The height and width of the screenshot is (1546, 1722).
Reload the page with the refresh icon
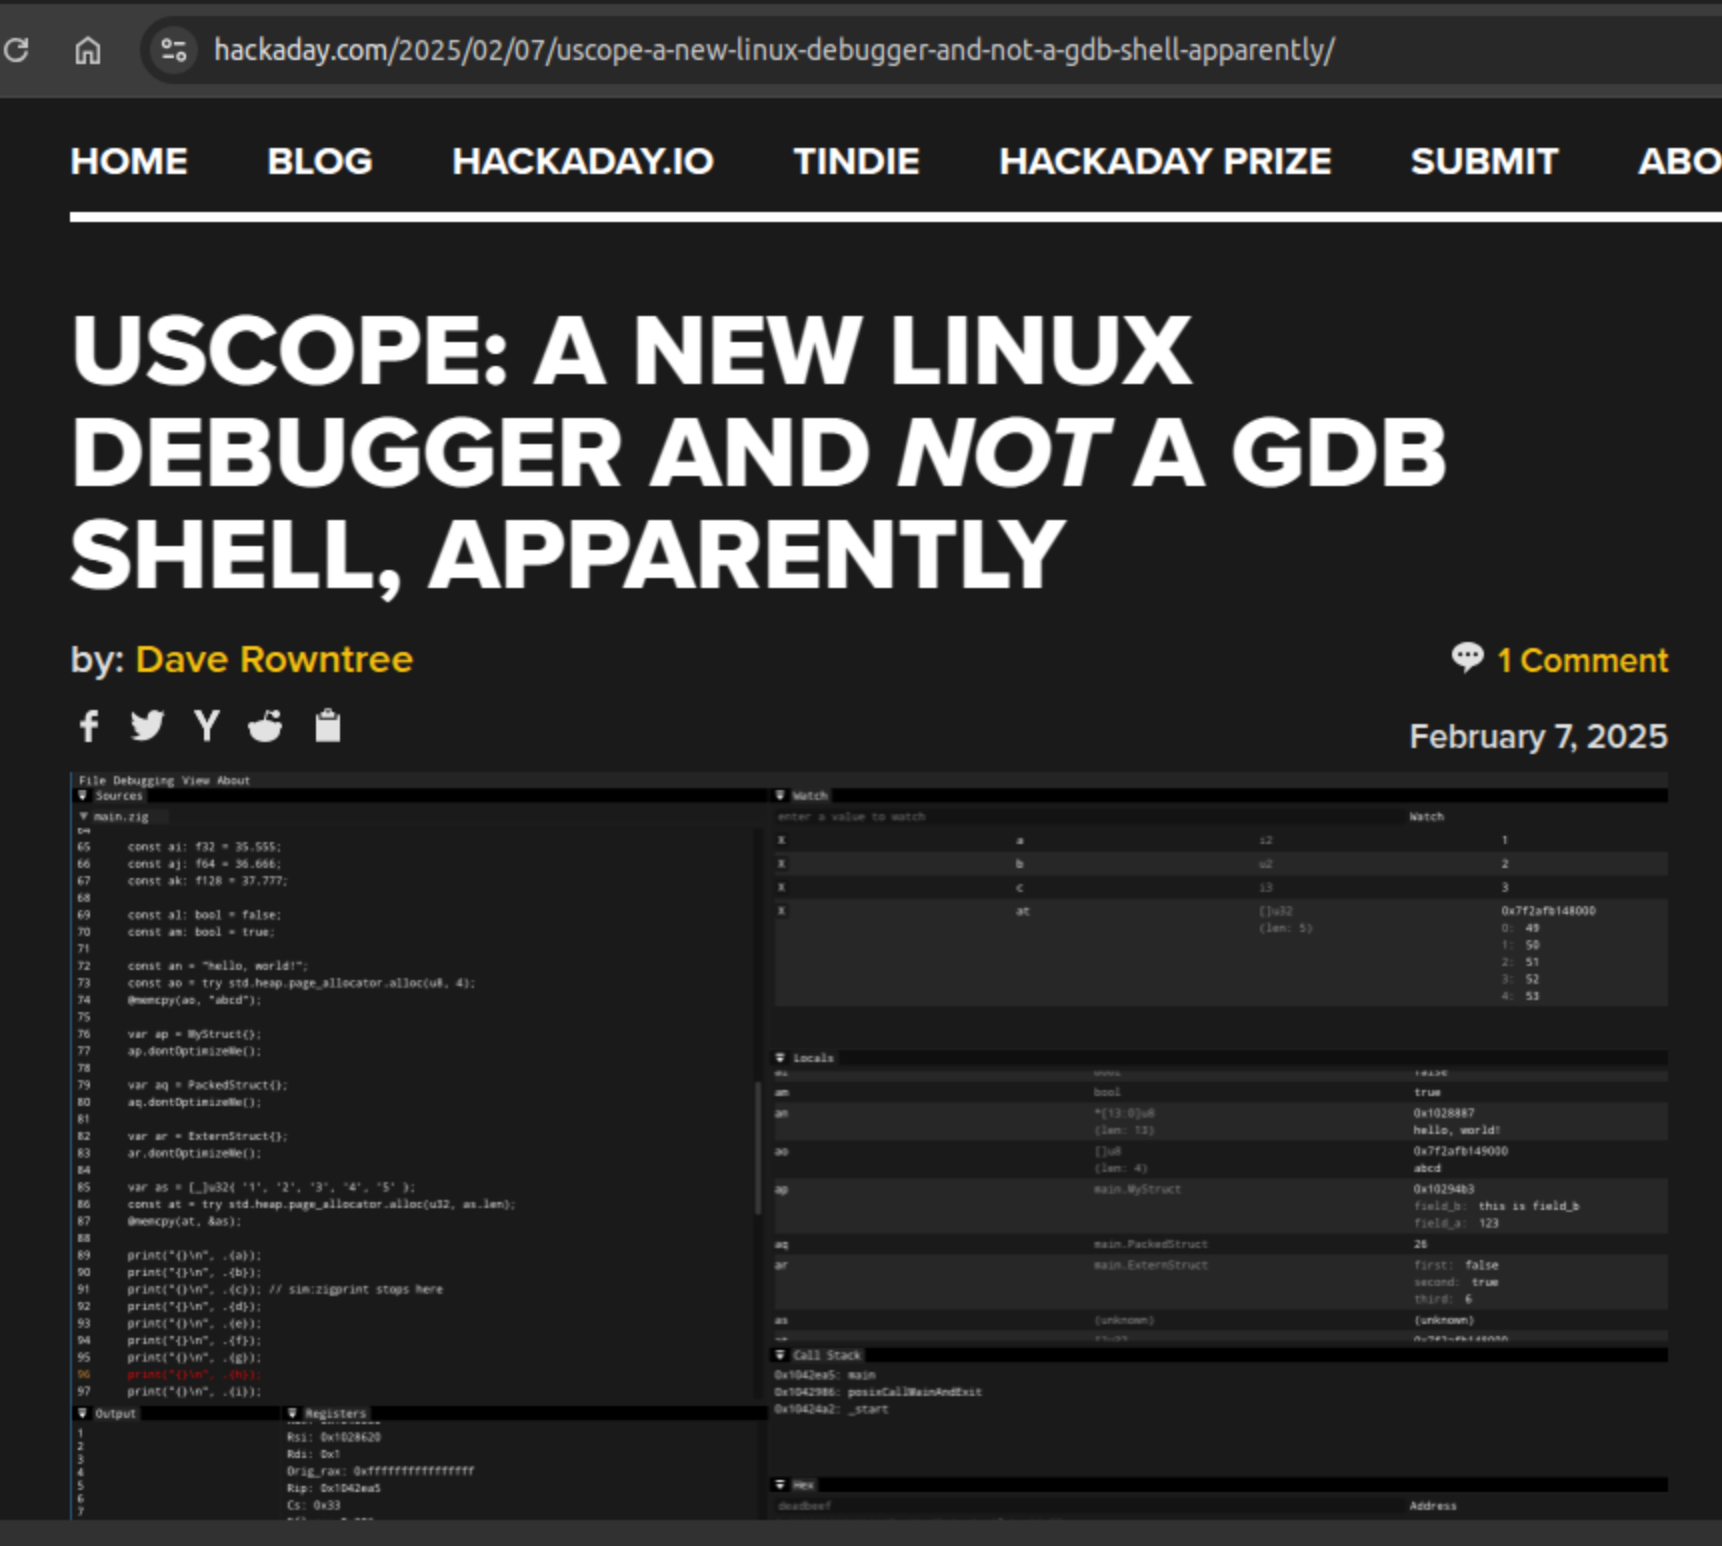tap(16, 49)
